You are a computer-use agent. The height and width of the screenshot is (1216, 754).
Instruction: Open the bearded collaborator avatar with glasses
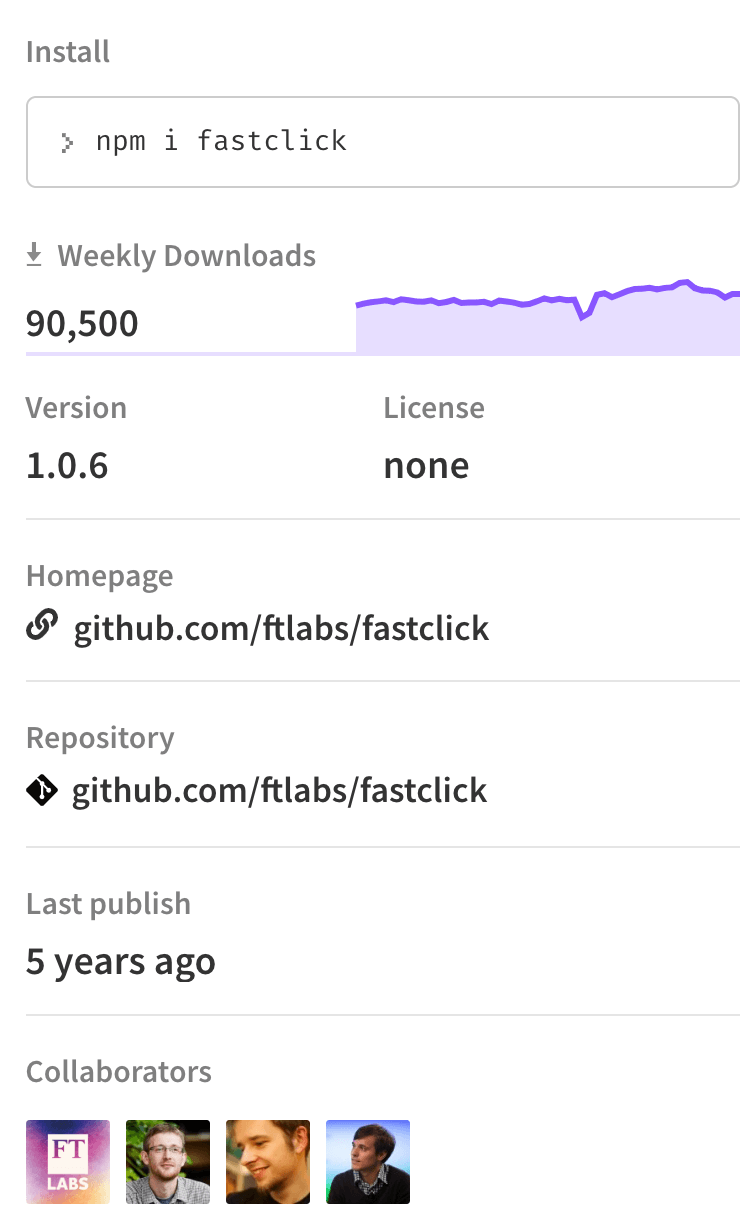tap(167, 1161)
